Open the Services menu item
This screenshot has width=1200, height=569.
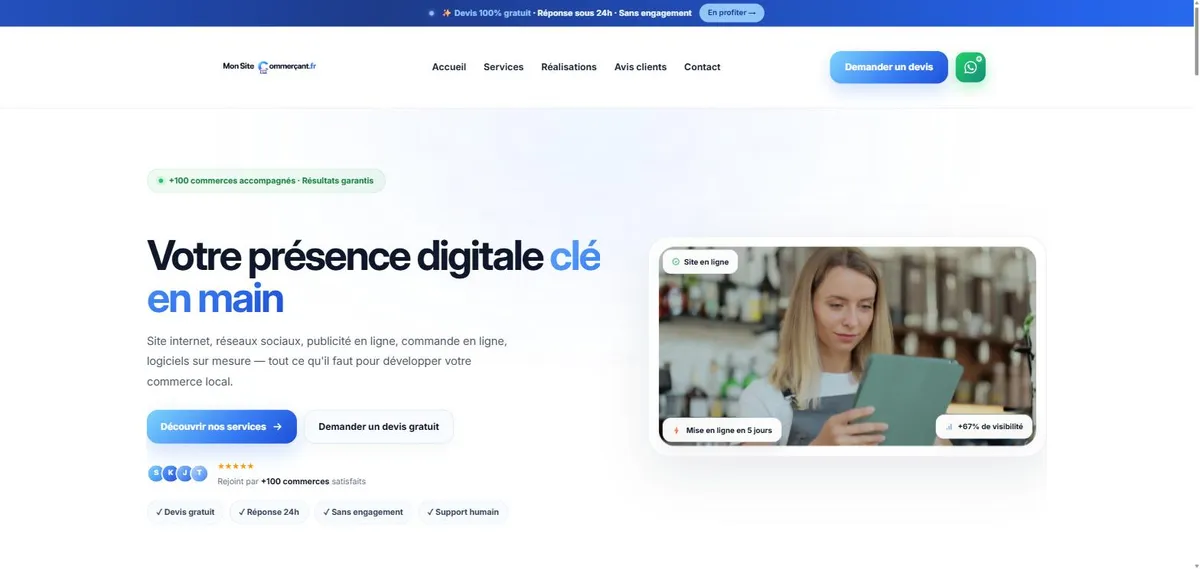click(503, 67)
